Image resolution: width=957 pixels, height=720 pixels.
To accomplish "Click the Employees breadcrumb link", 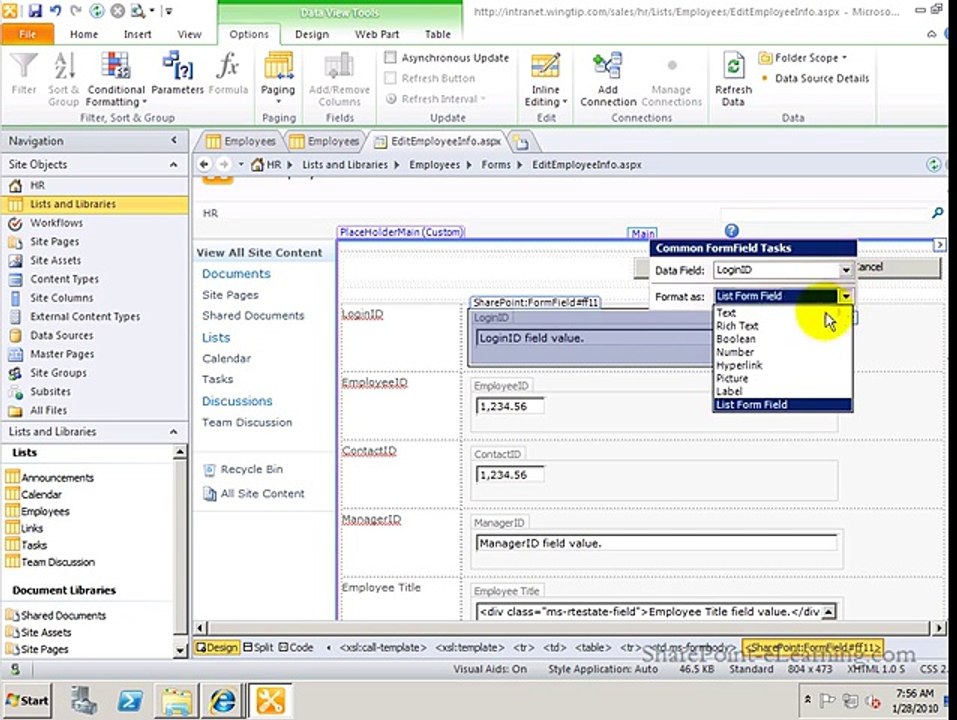I will point(435,165).
